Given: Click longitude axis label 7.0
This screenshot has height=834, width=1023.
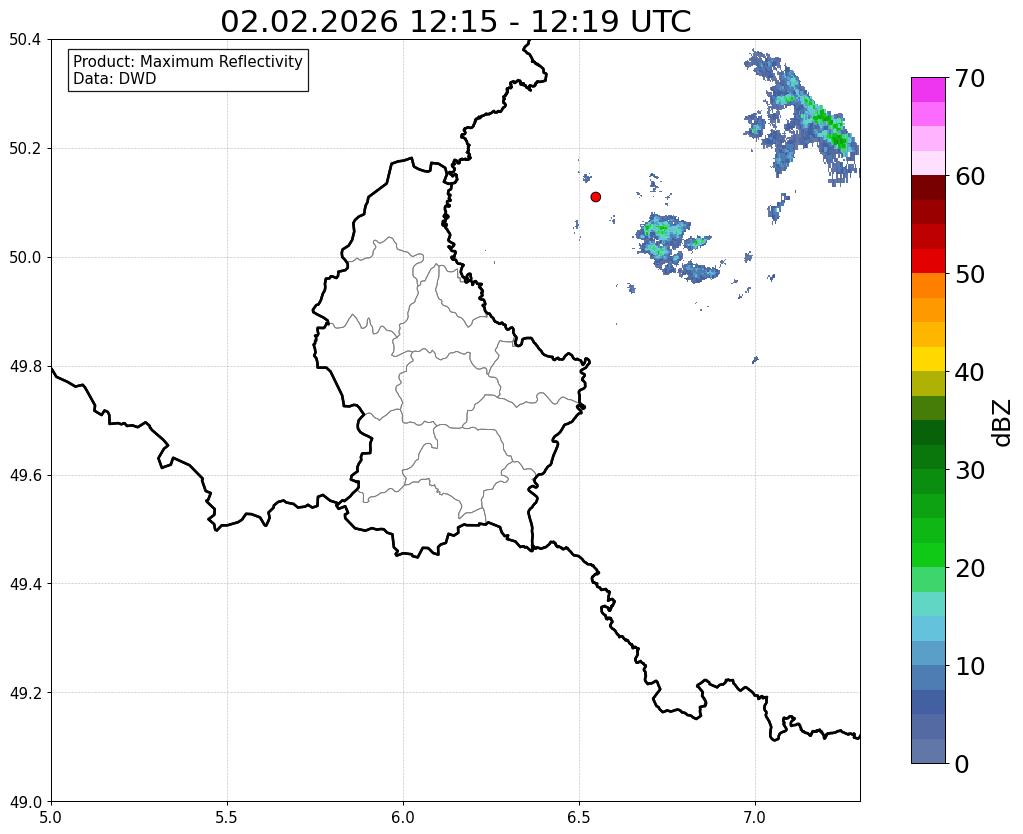Looking at the screenshot, I should coord(755,818).
